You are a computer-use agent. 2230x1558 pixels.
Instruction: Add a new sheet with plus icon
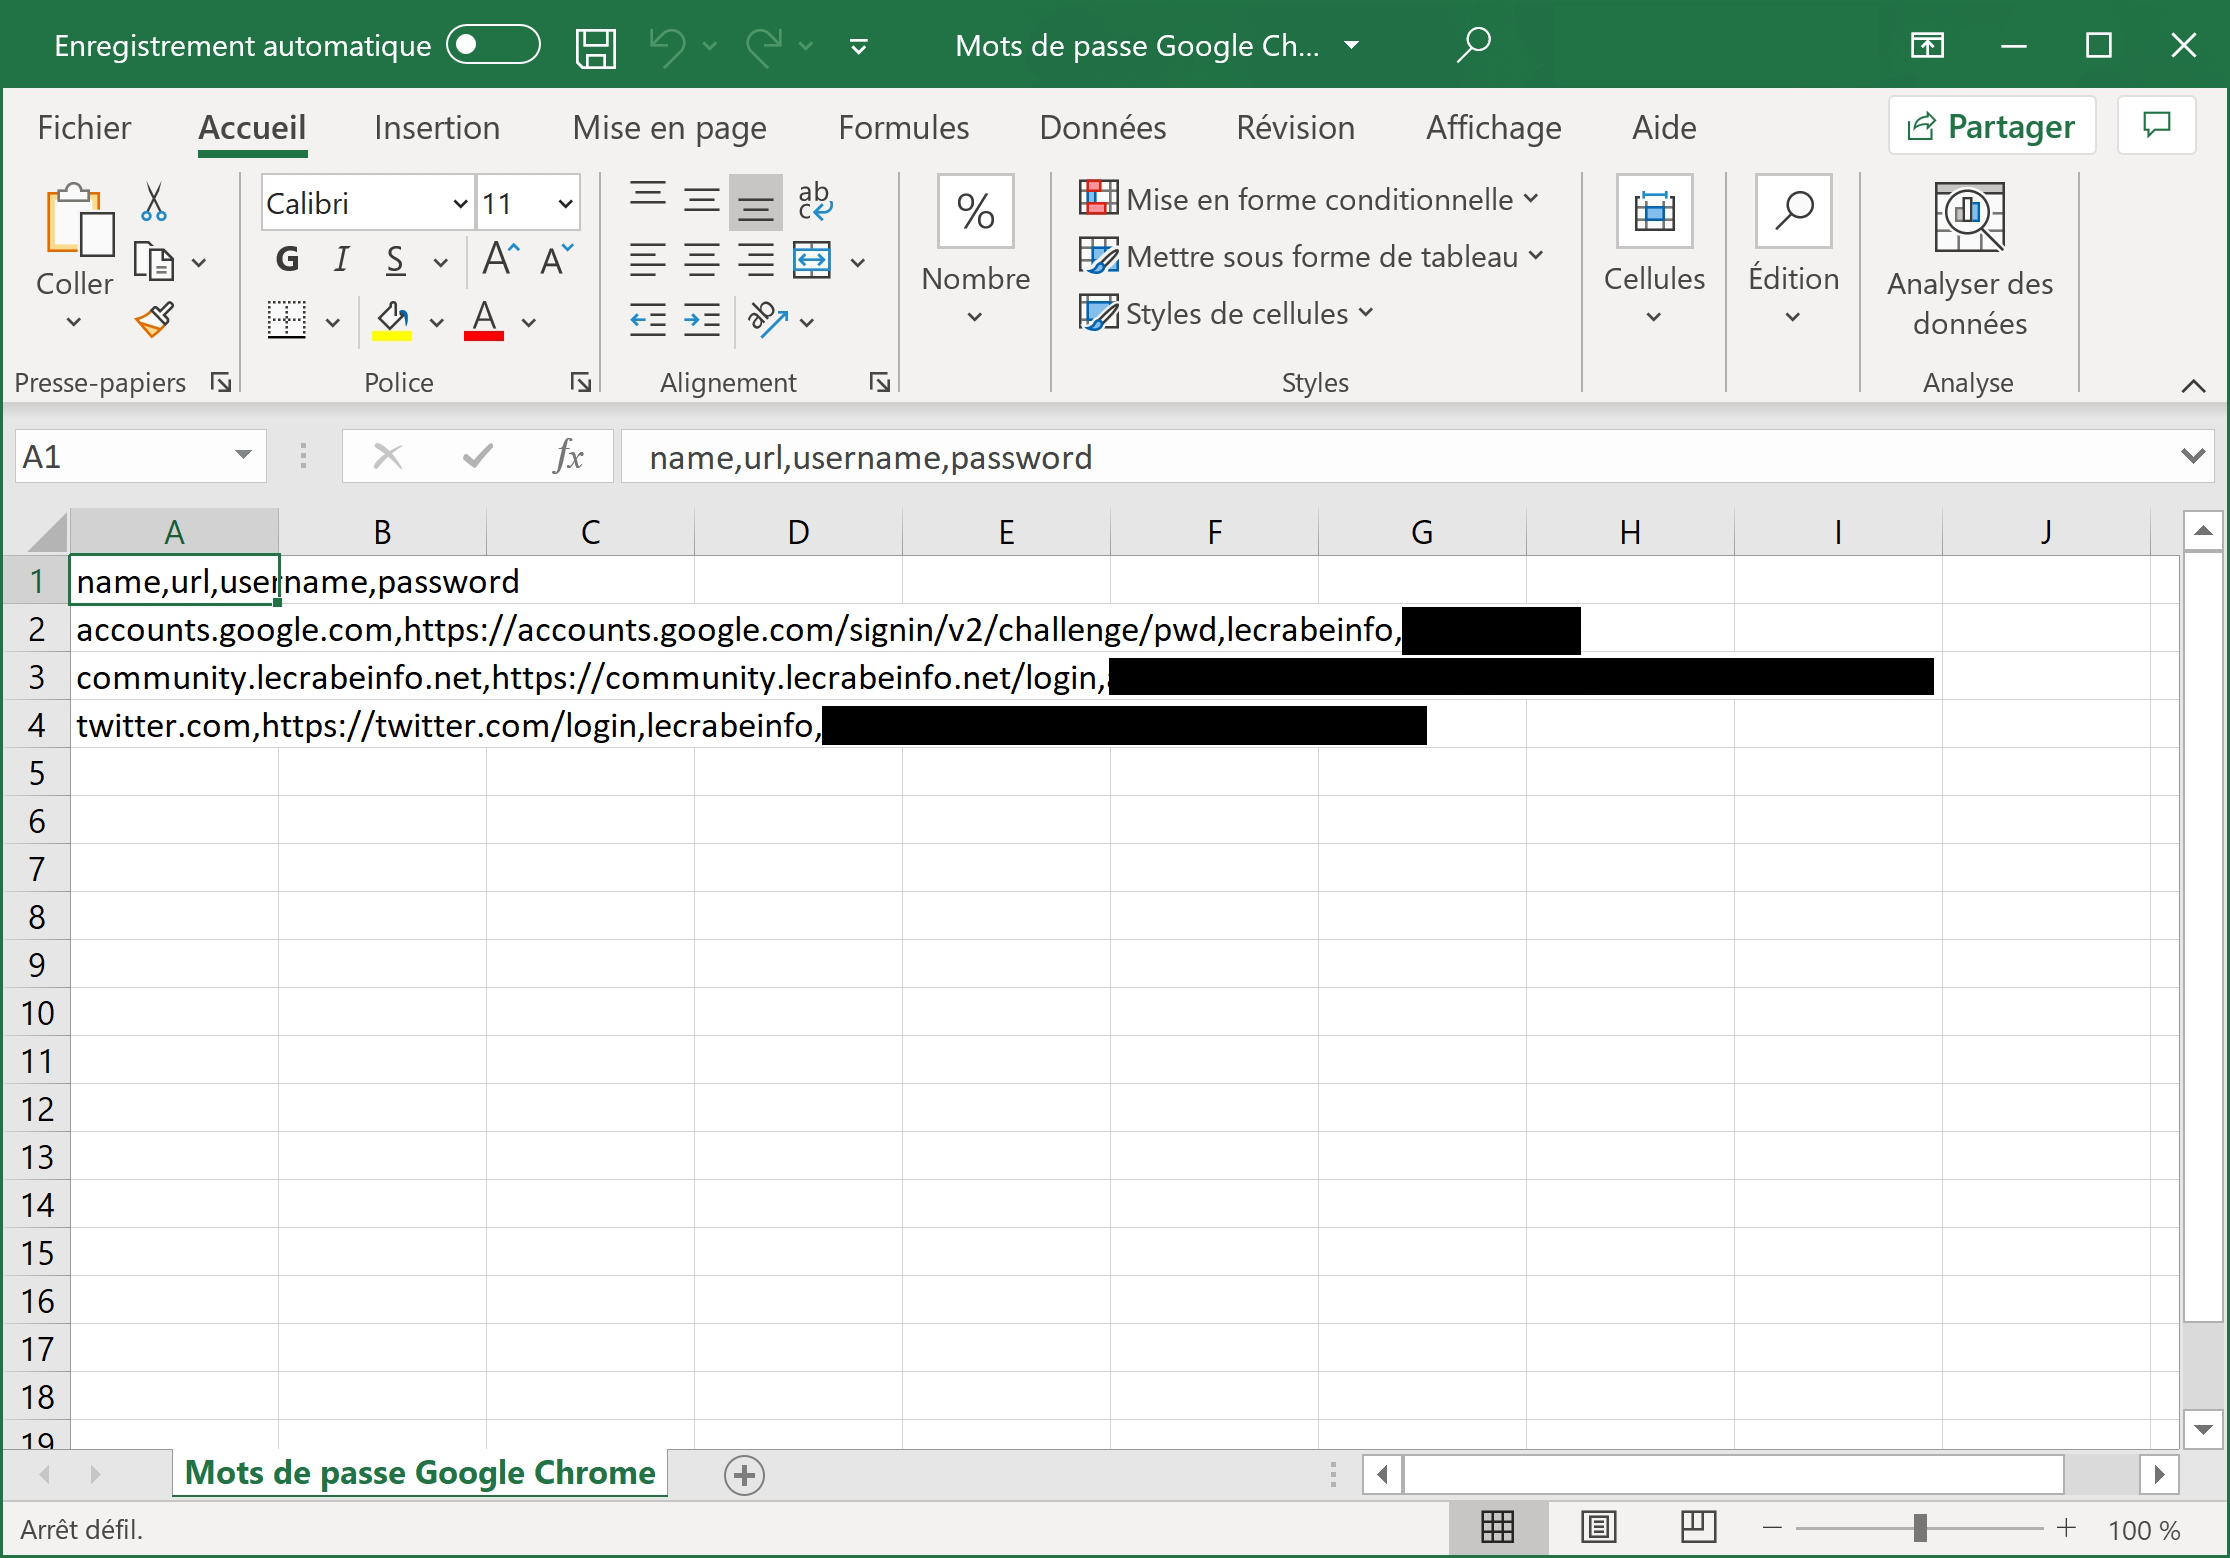(x=744, y=1475)
